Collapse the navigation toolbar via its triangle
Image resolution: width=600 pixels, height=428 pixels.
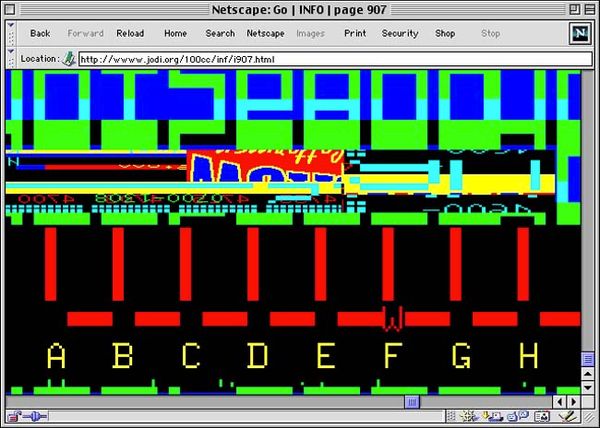coord(11,25)
